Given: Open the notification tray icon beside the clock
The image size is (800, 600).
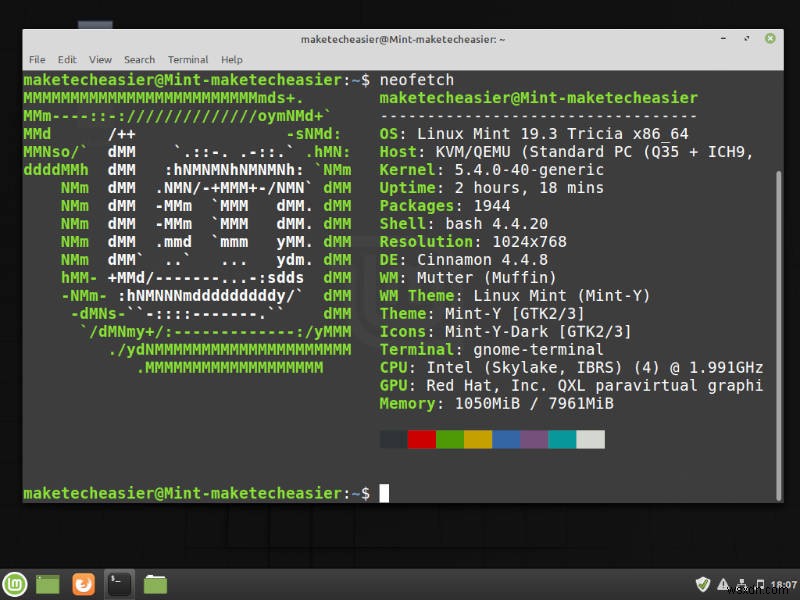Looking at the screenshot, I should pos(762,584).
